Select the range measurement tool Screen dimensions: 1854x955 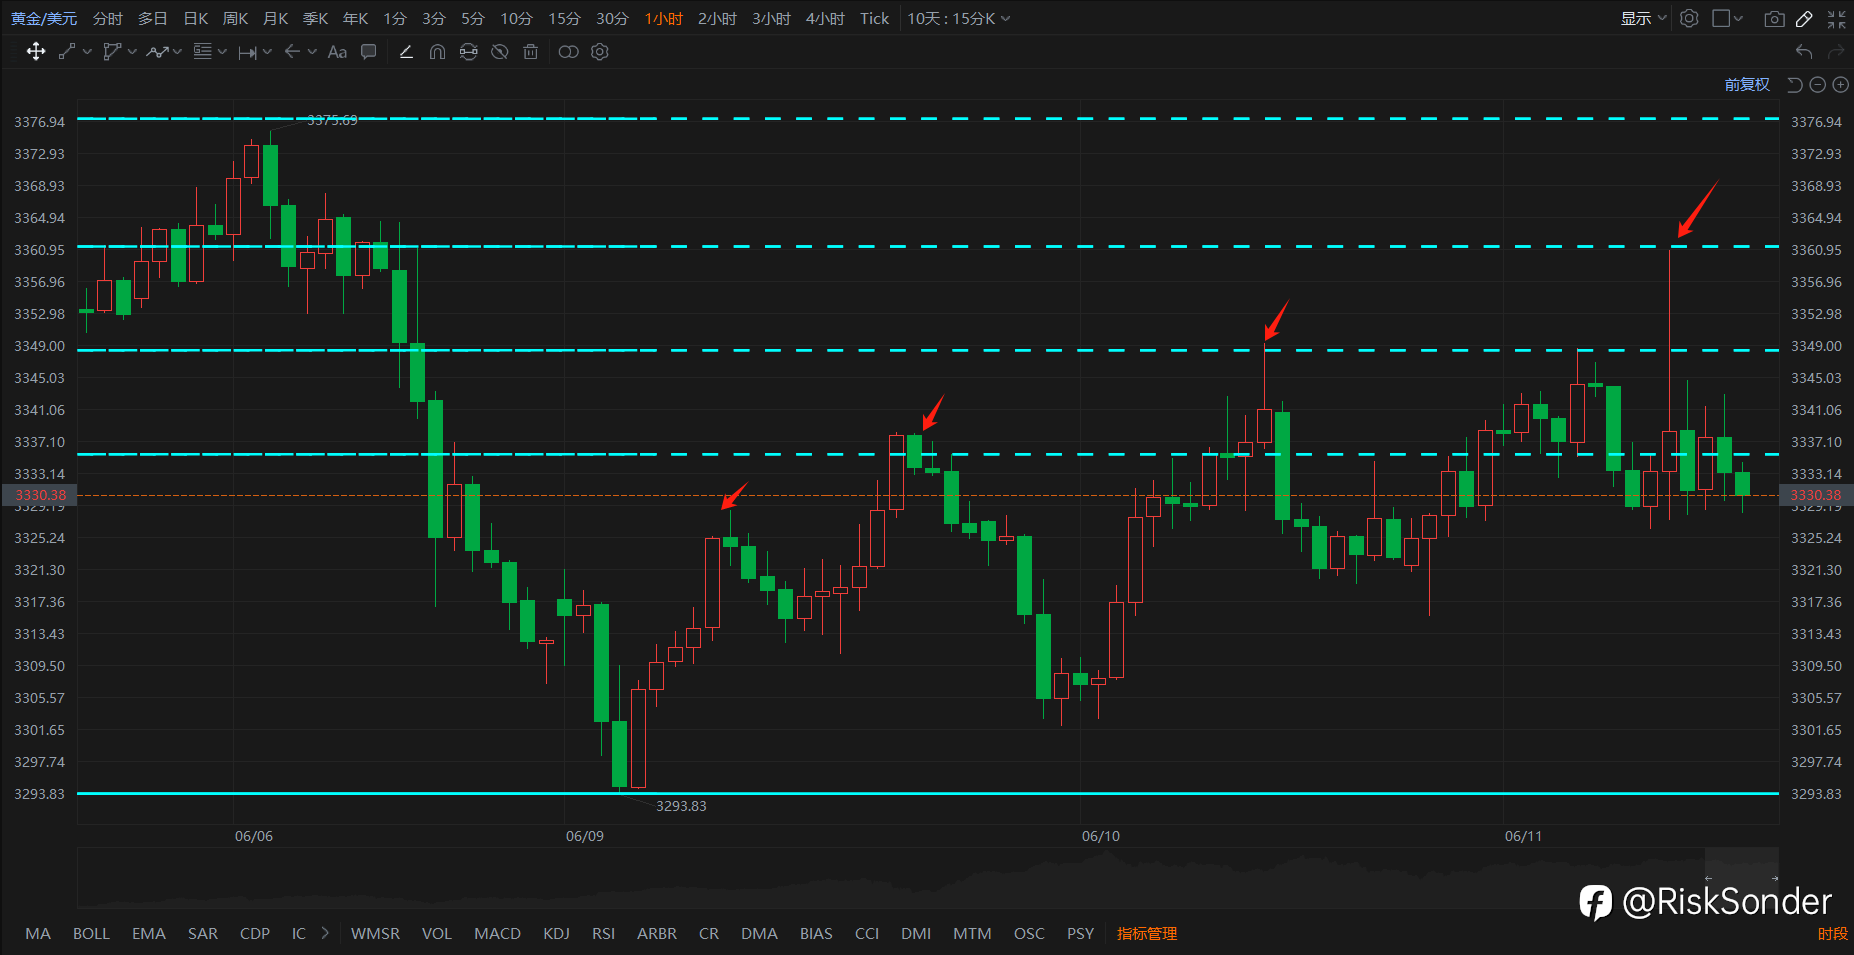point(248,52)
